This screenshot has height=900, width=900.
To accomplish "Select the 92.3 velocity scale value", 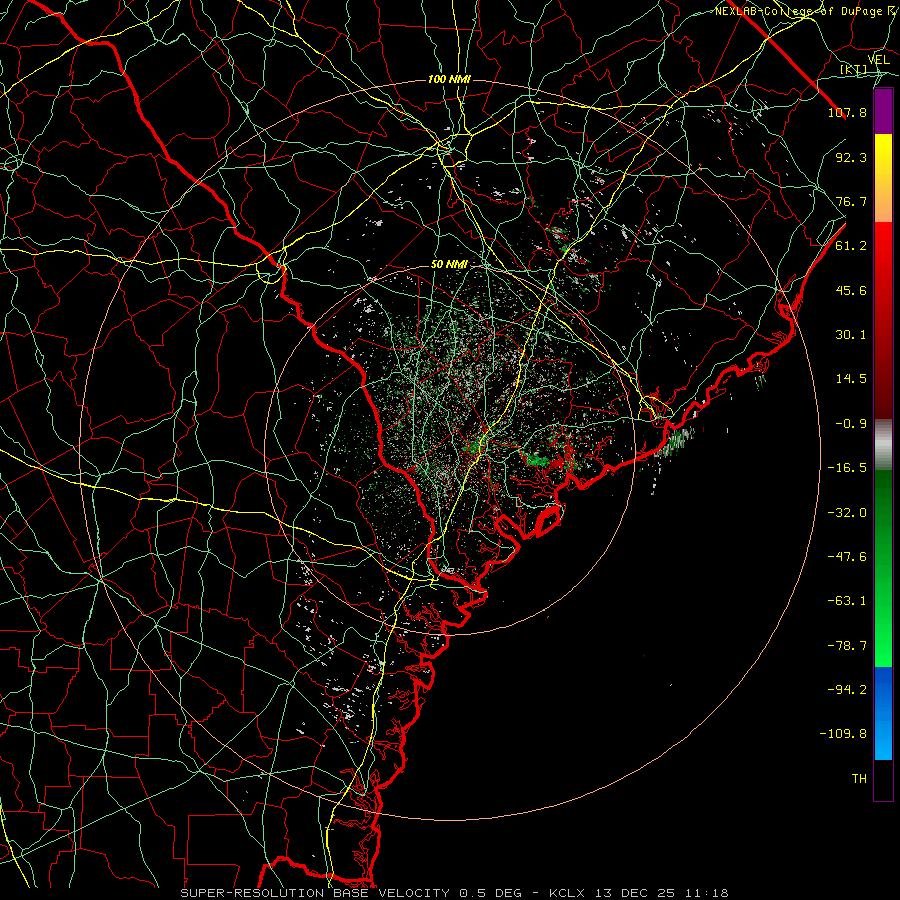I will pyautogui.click(x=851, y=157).
